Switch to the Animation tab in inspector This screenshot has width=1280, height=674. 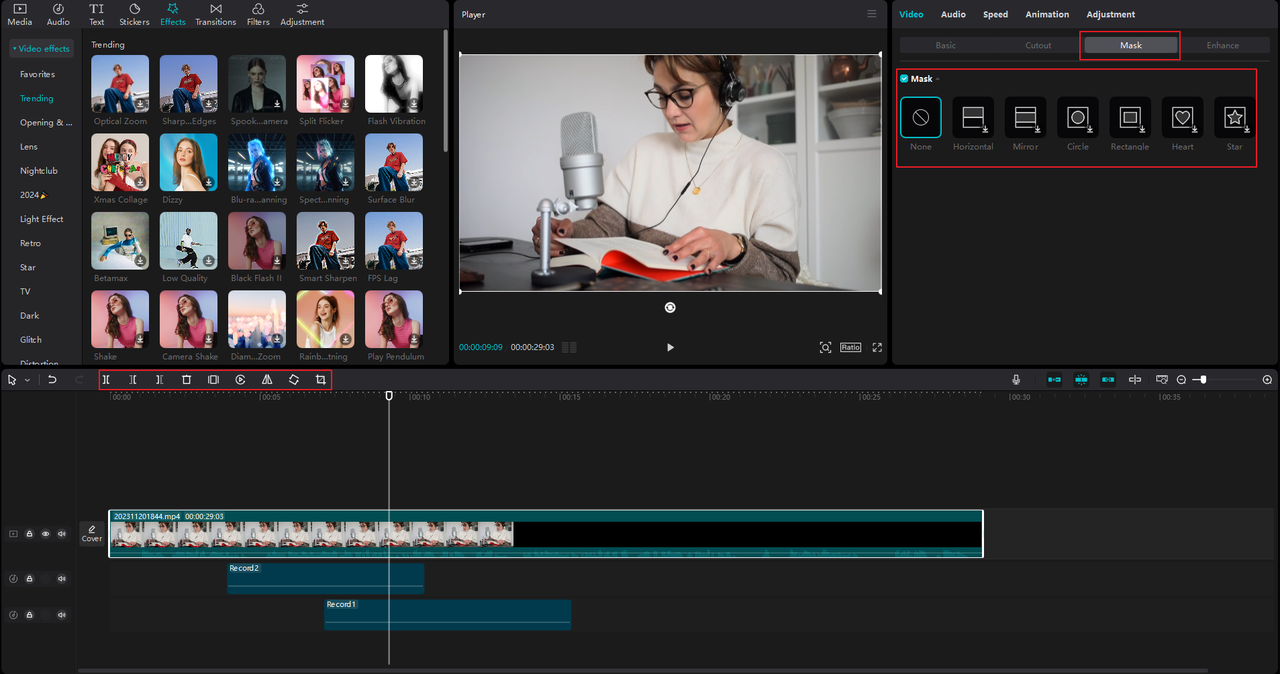coord(1047,14)
